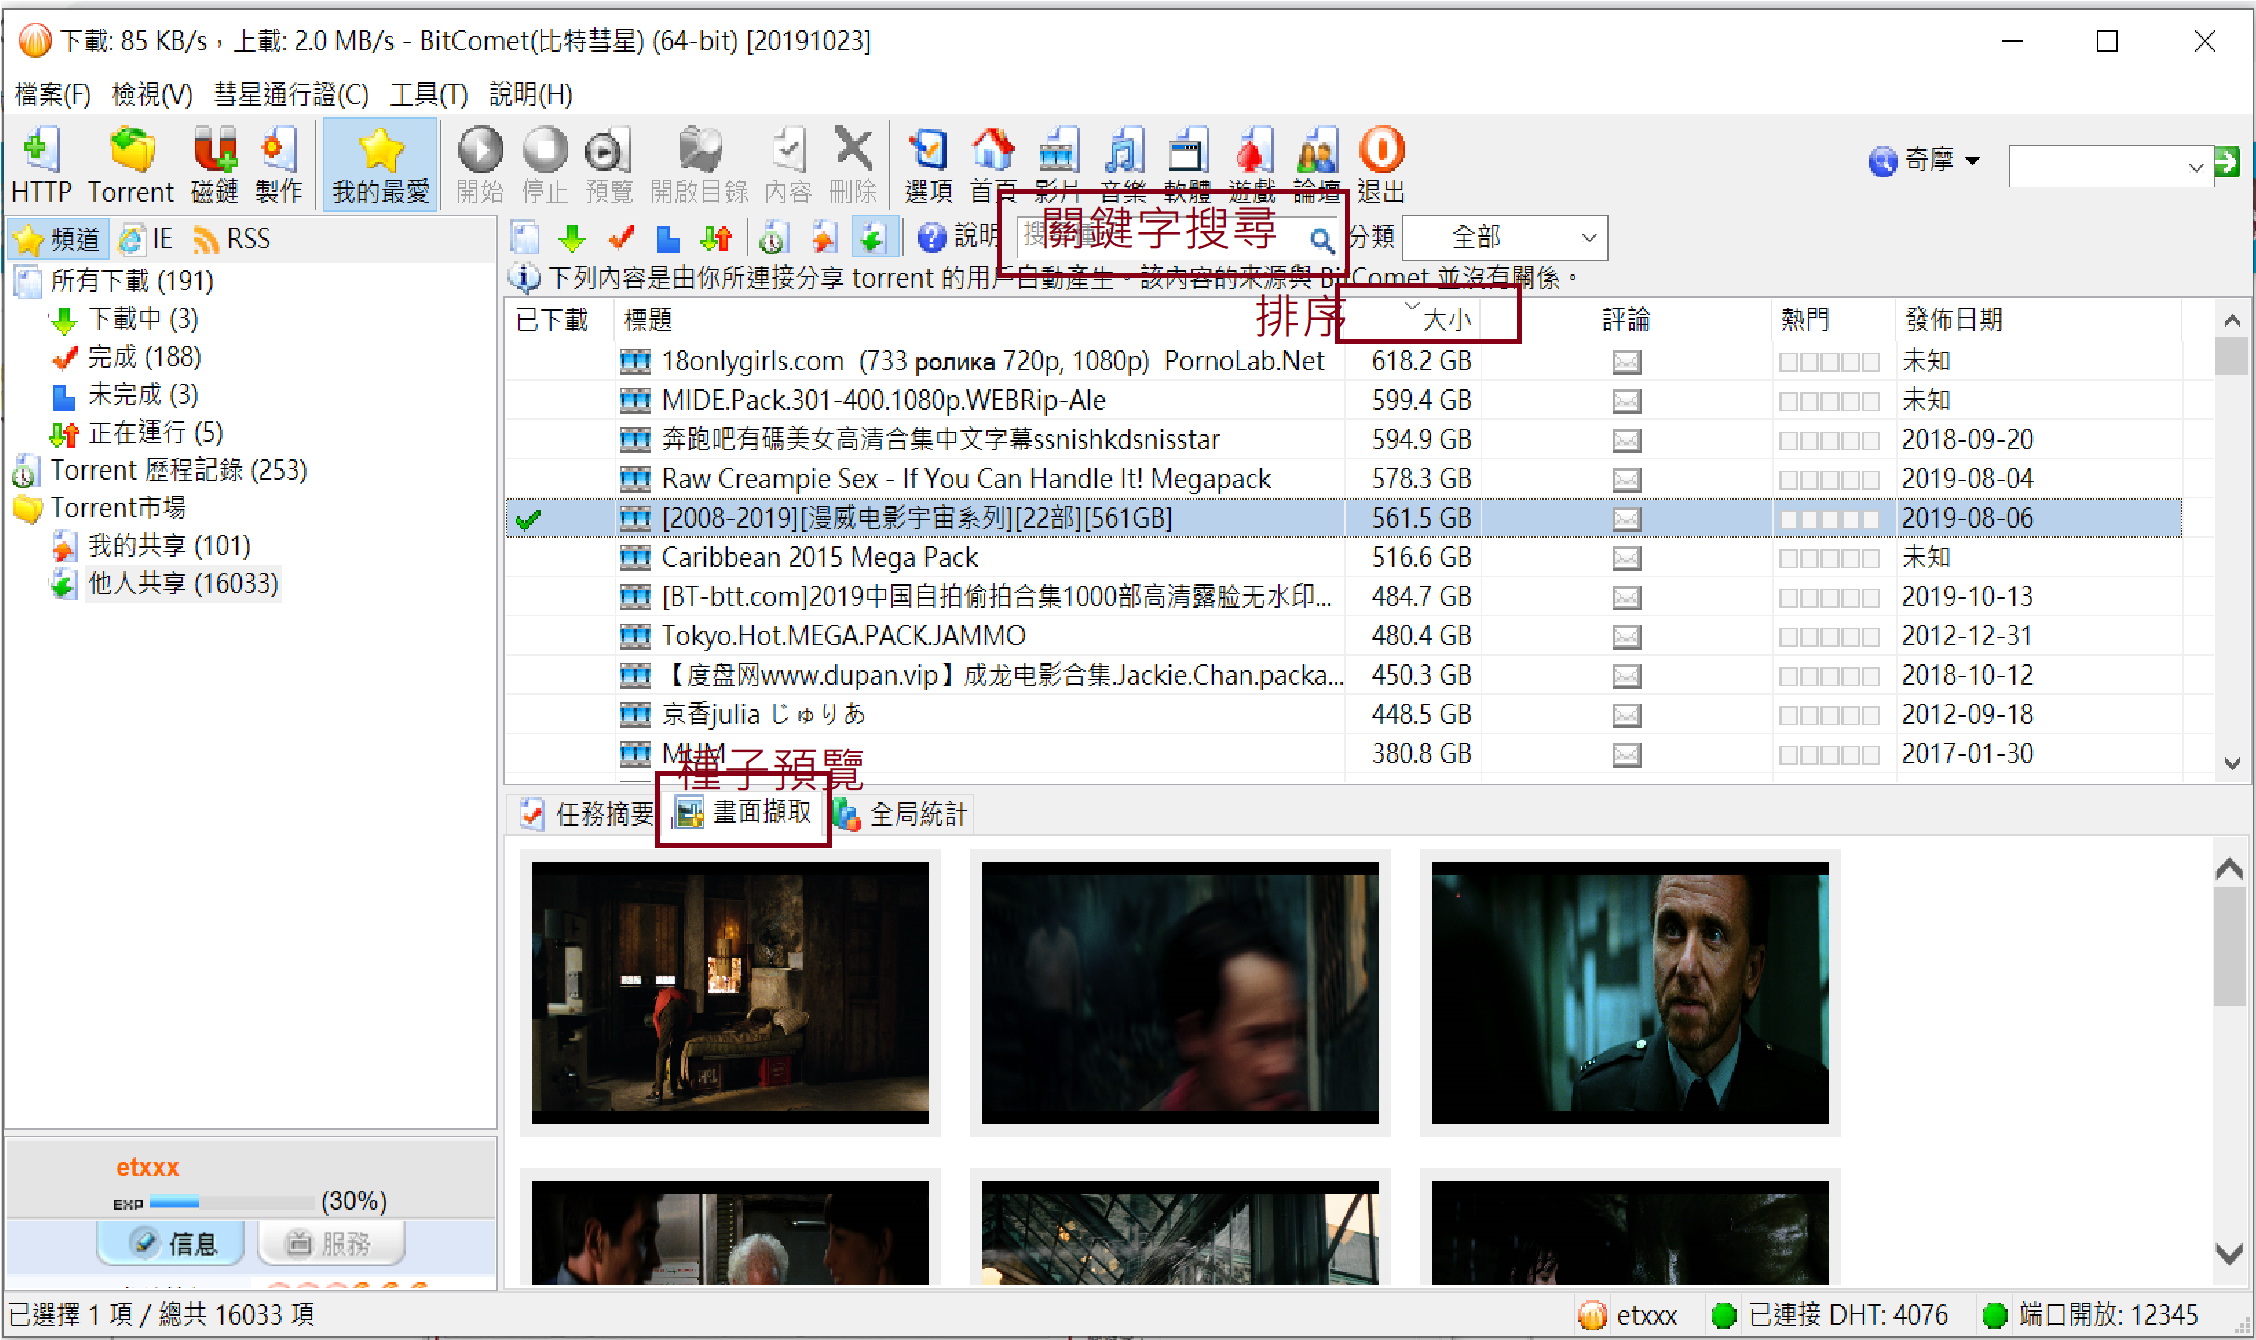
Task: Open the Options (選項) dialog
Action: [928, 166]
